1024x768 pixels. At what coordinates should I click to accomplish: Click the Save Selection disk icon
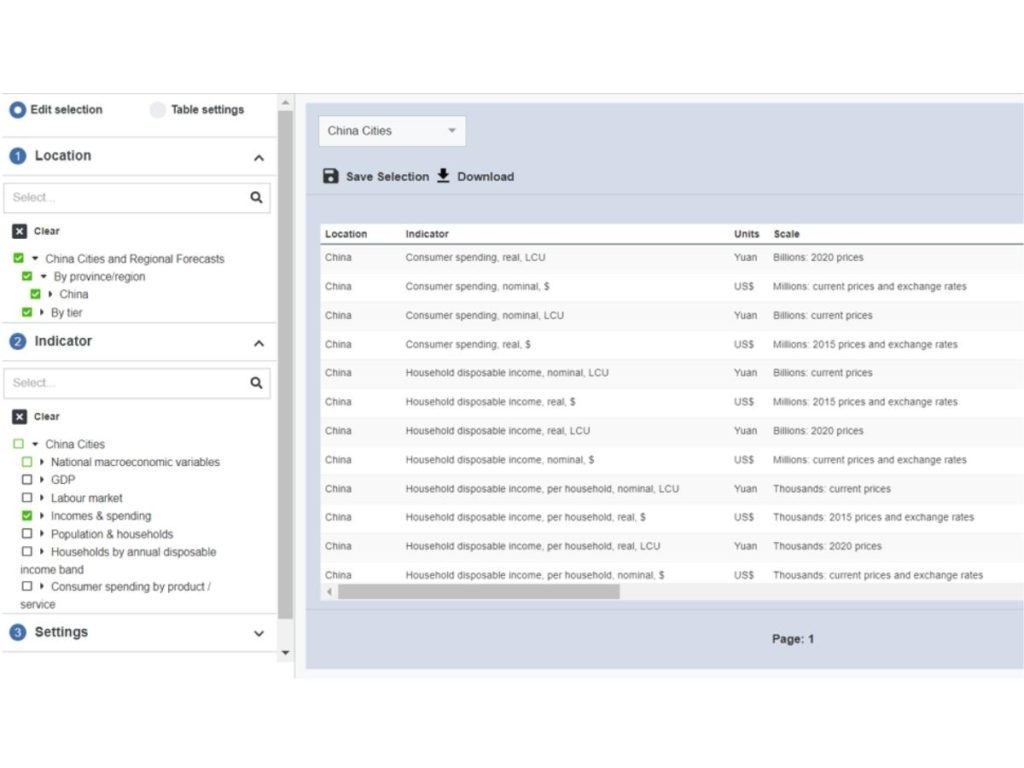click(331, 176)
